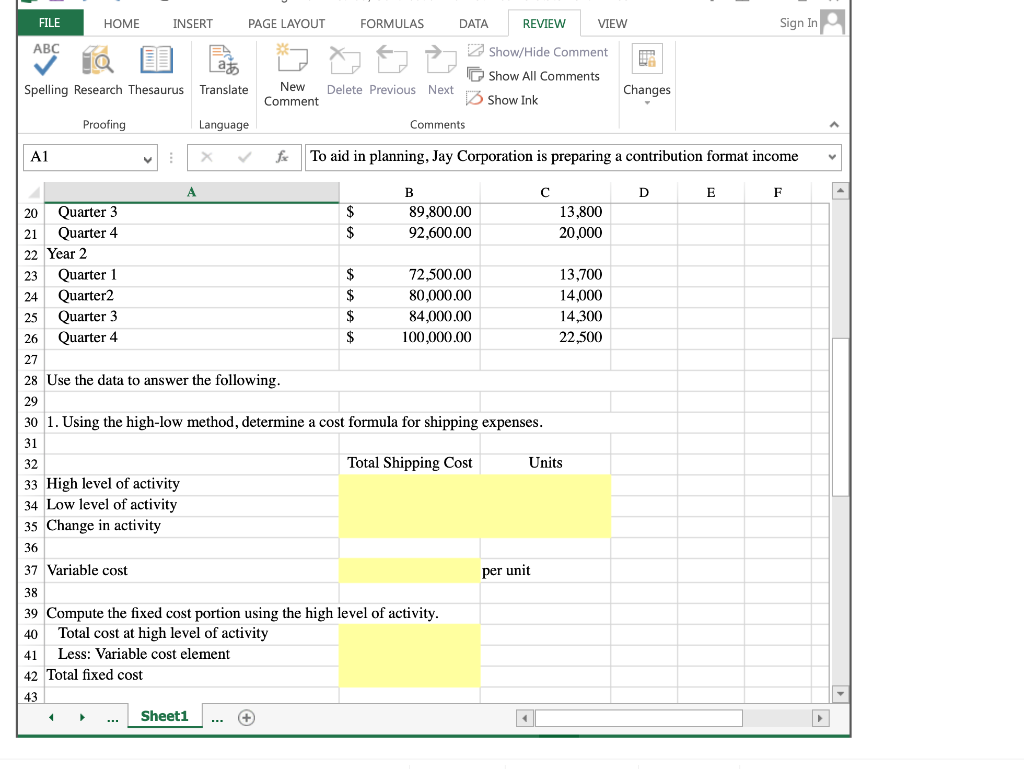This screenshot has height=769, width=1024.
Task: Open the FILE tab
Action: point(50,23)
